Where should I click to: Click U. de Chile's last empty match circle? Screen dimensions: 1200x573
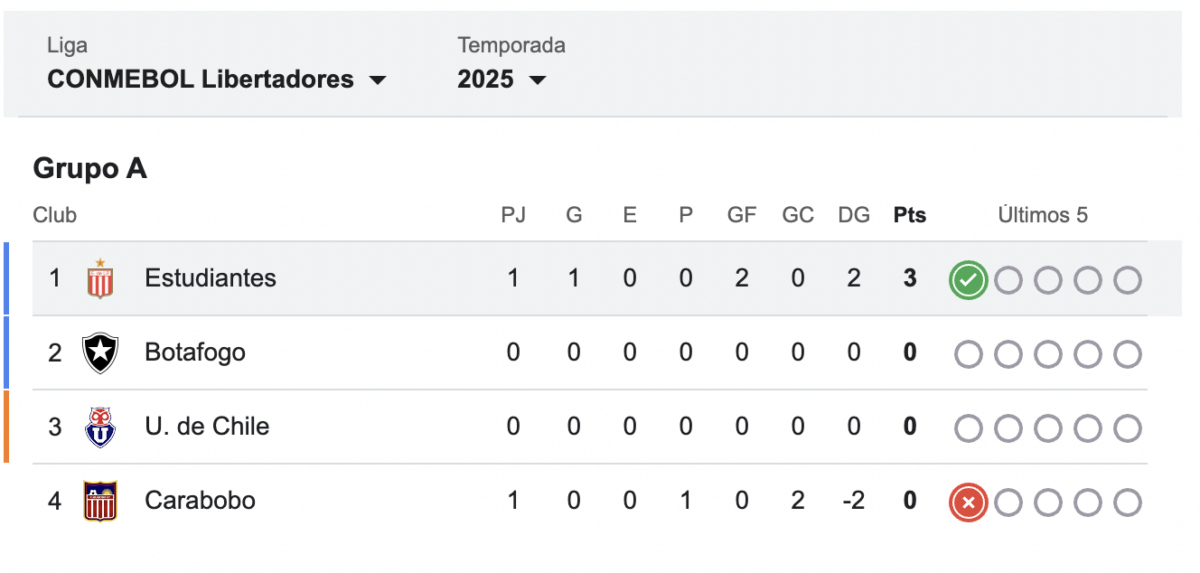pos(1127,428)
